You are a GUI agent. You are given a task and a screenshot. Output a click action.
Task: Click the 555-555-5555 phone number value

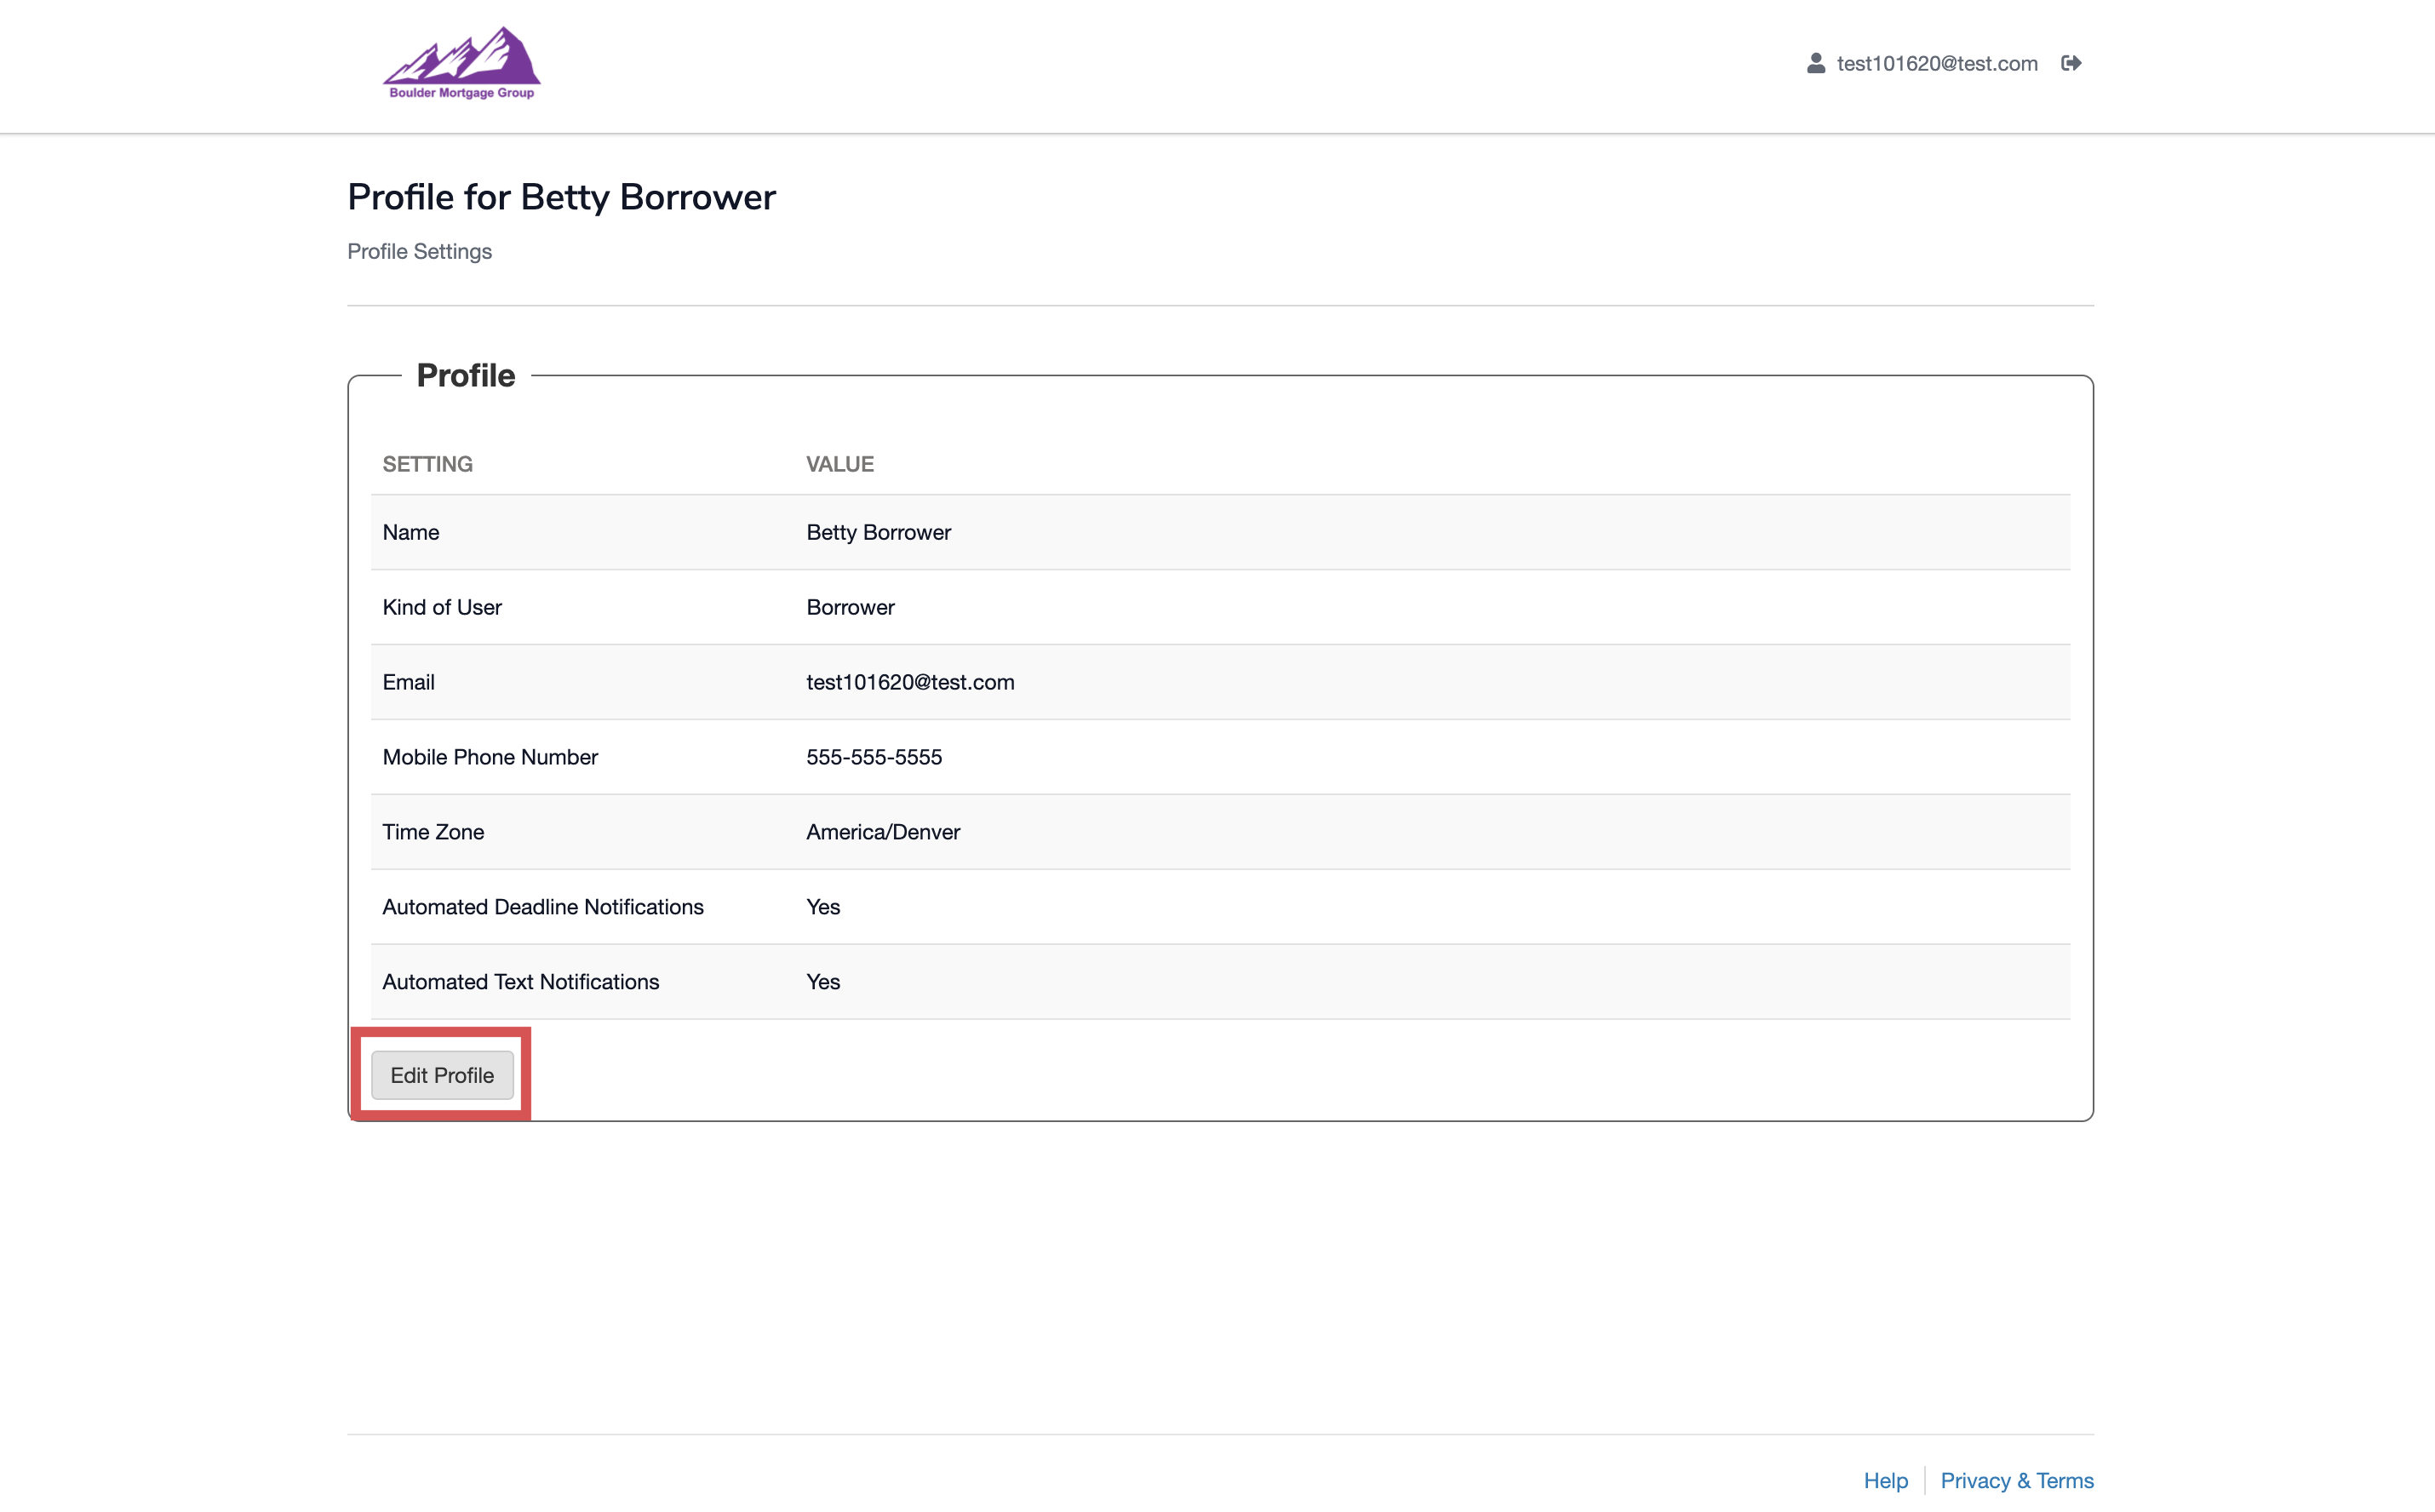873,757
